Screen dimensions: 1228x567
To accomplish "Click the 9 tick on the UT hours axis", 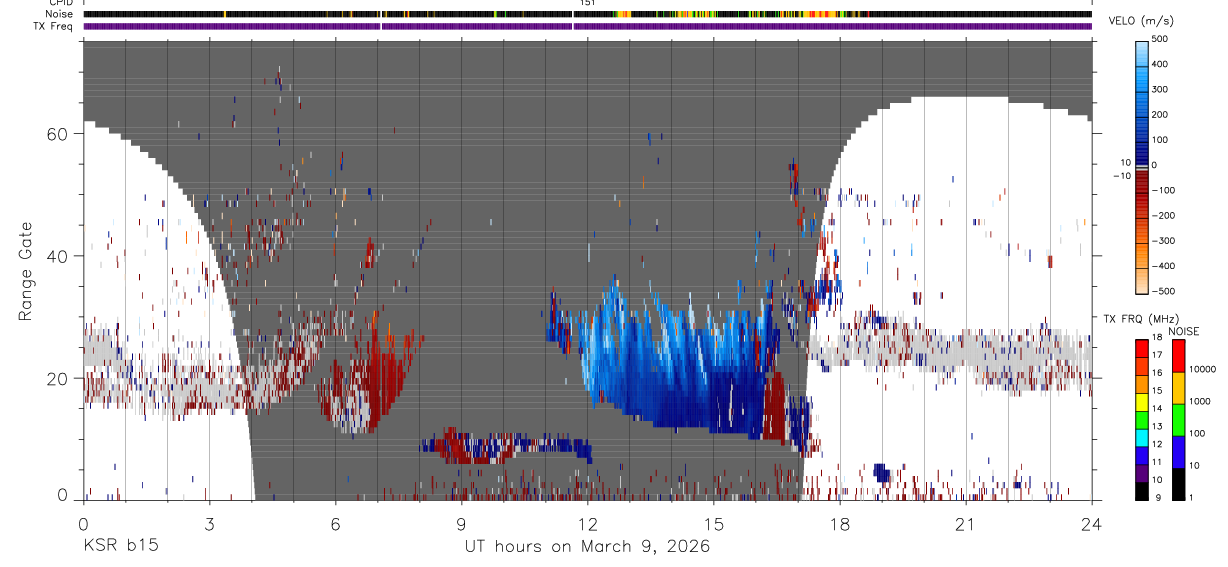I will [461, 523].
